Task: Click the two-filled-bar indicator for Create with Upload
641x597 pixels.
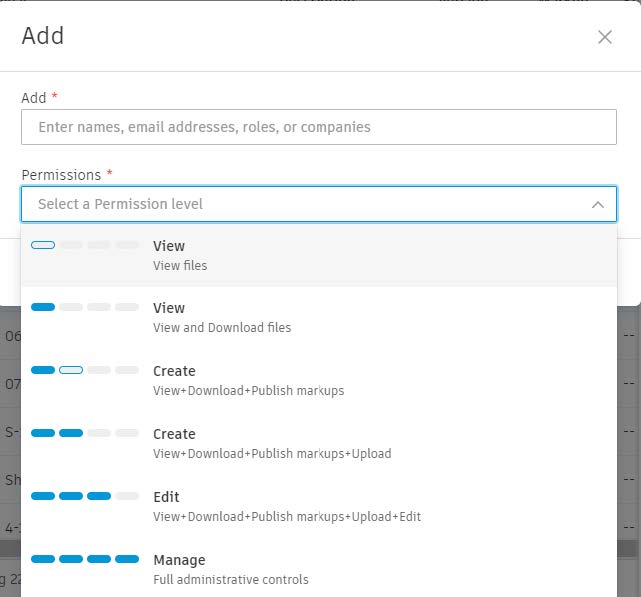Action: 85,433
